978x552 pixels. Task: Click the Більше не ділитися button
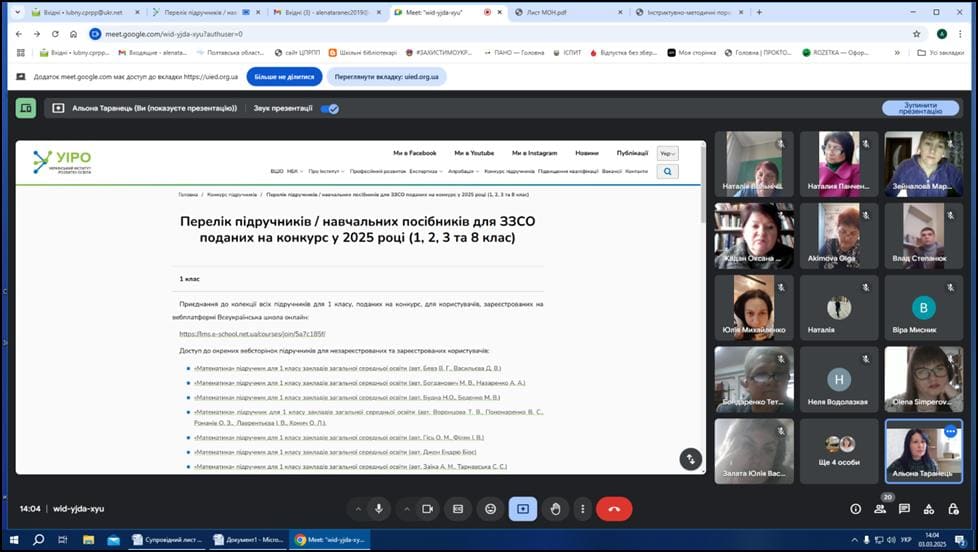coord(284,77)
